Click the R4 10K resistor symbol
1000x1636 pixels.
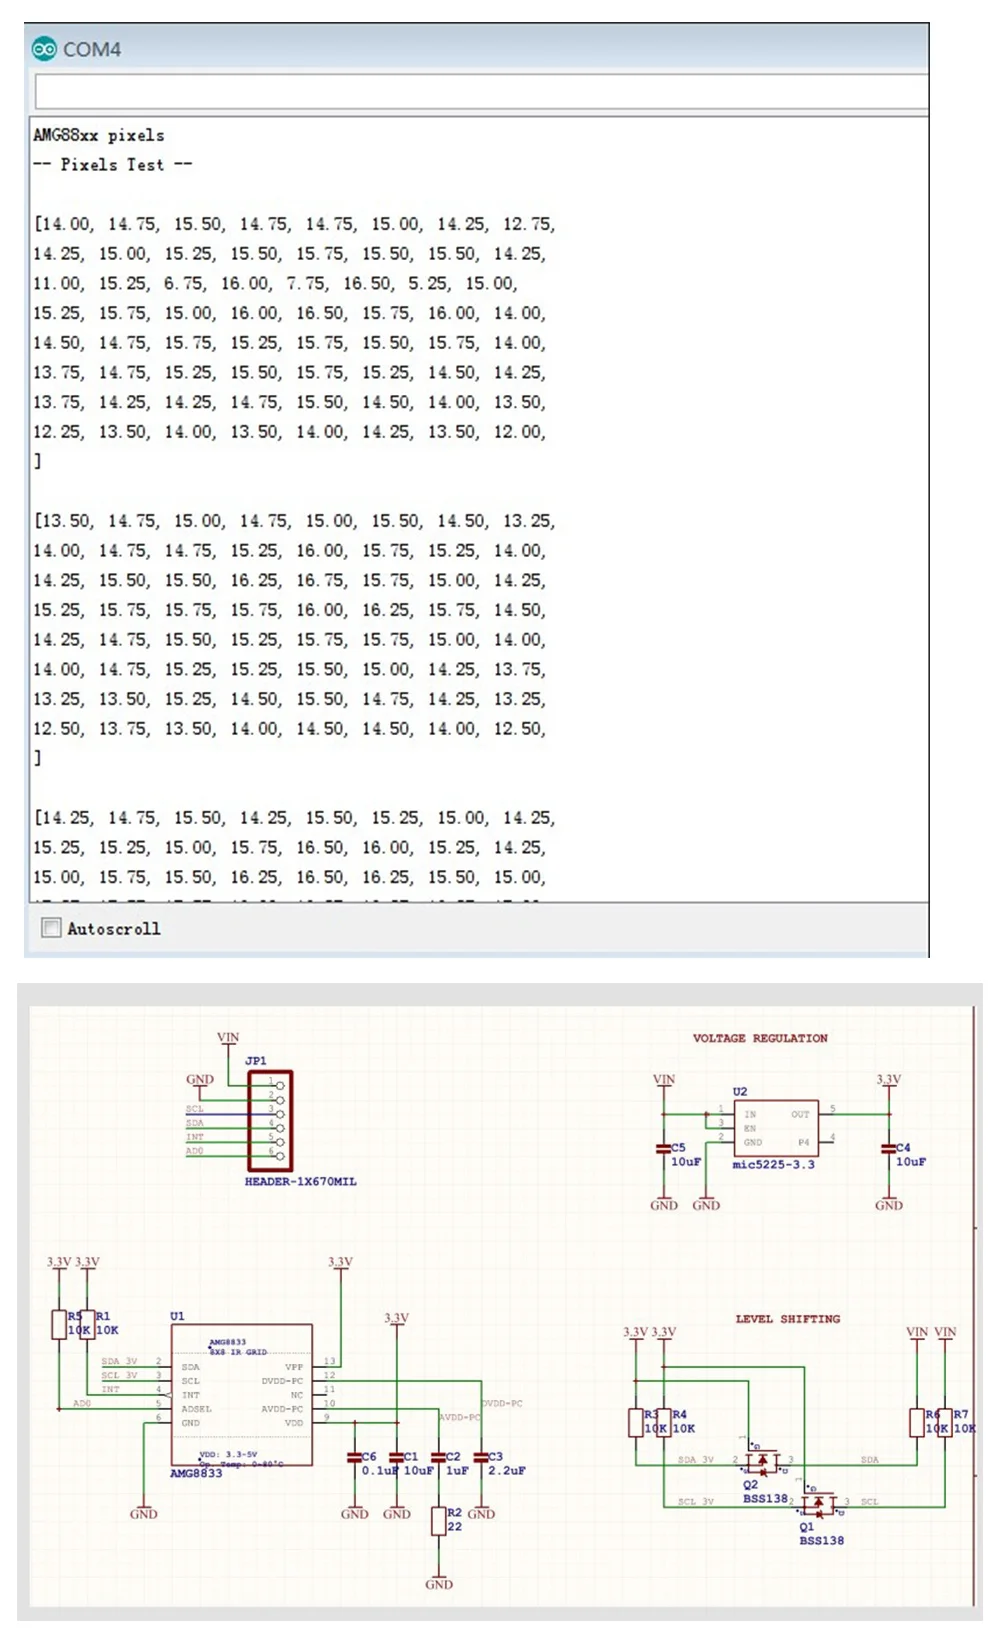(x=663, y=1423)
